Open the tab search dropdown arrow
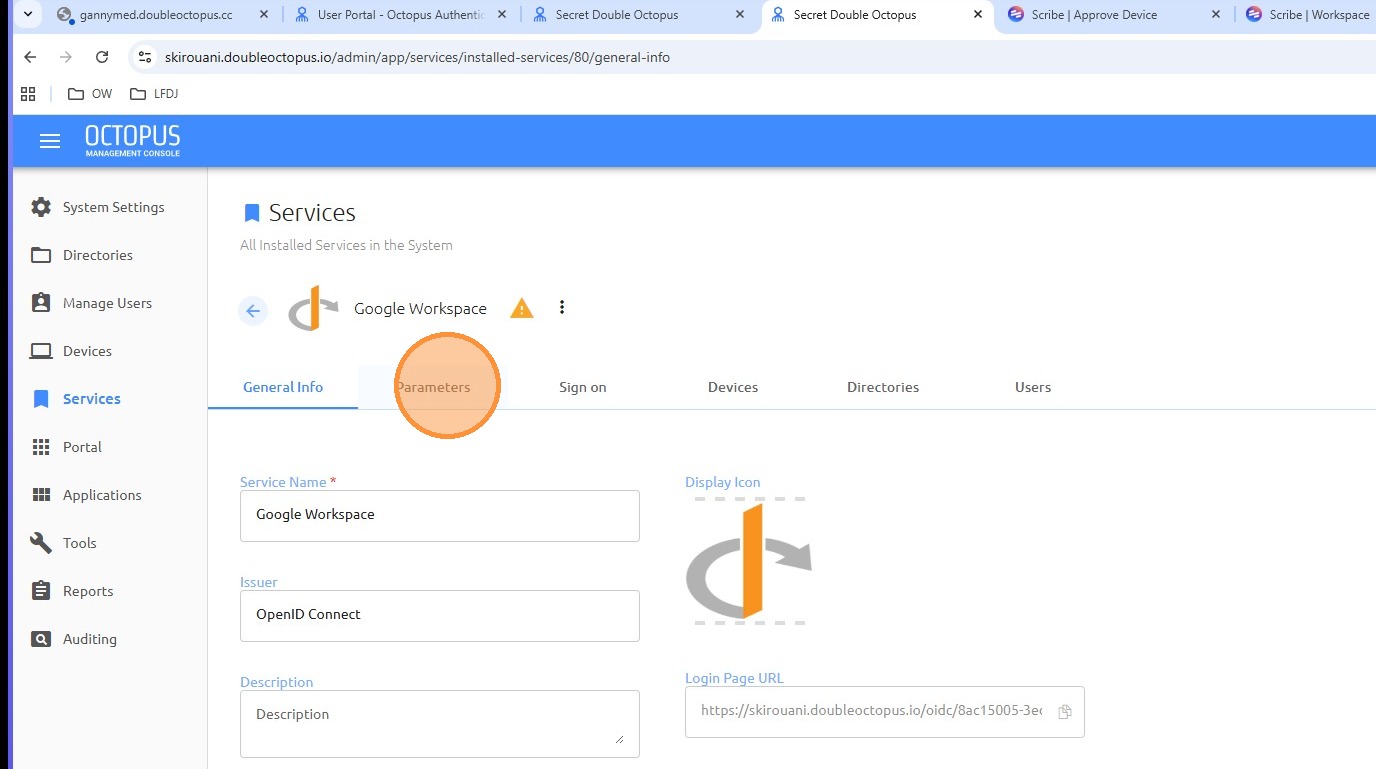The height and width of the screenshot is (769, 1376). (28, 15)
